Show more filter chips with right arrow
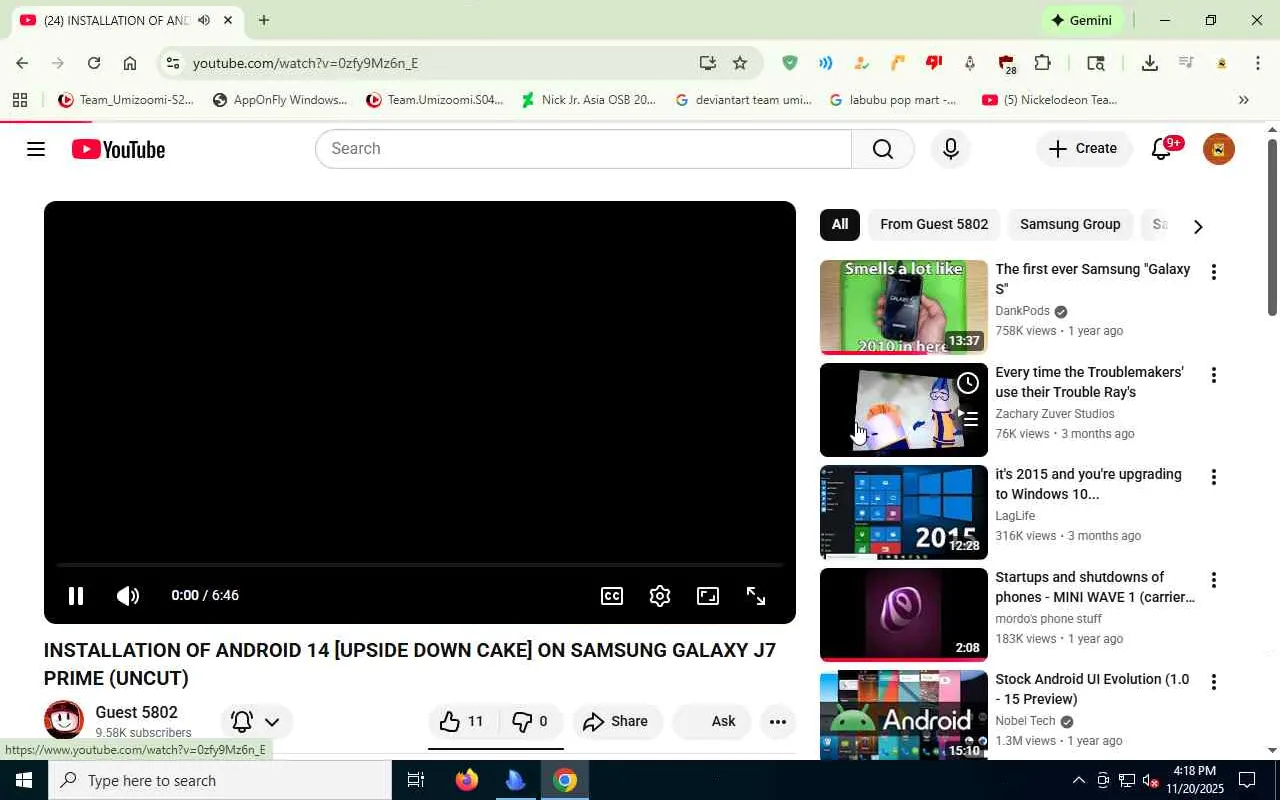 point(1198,226)
